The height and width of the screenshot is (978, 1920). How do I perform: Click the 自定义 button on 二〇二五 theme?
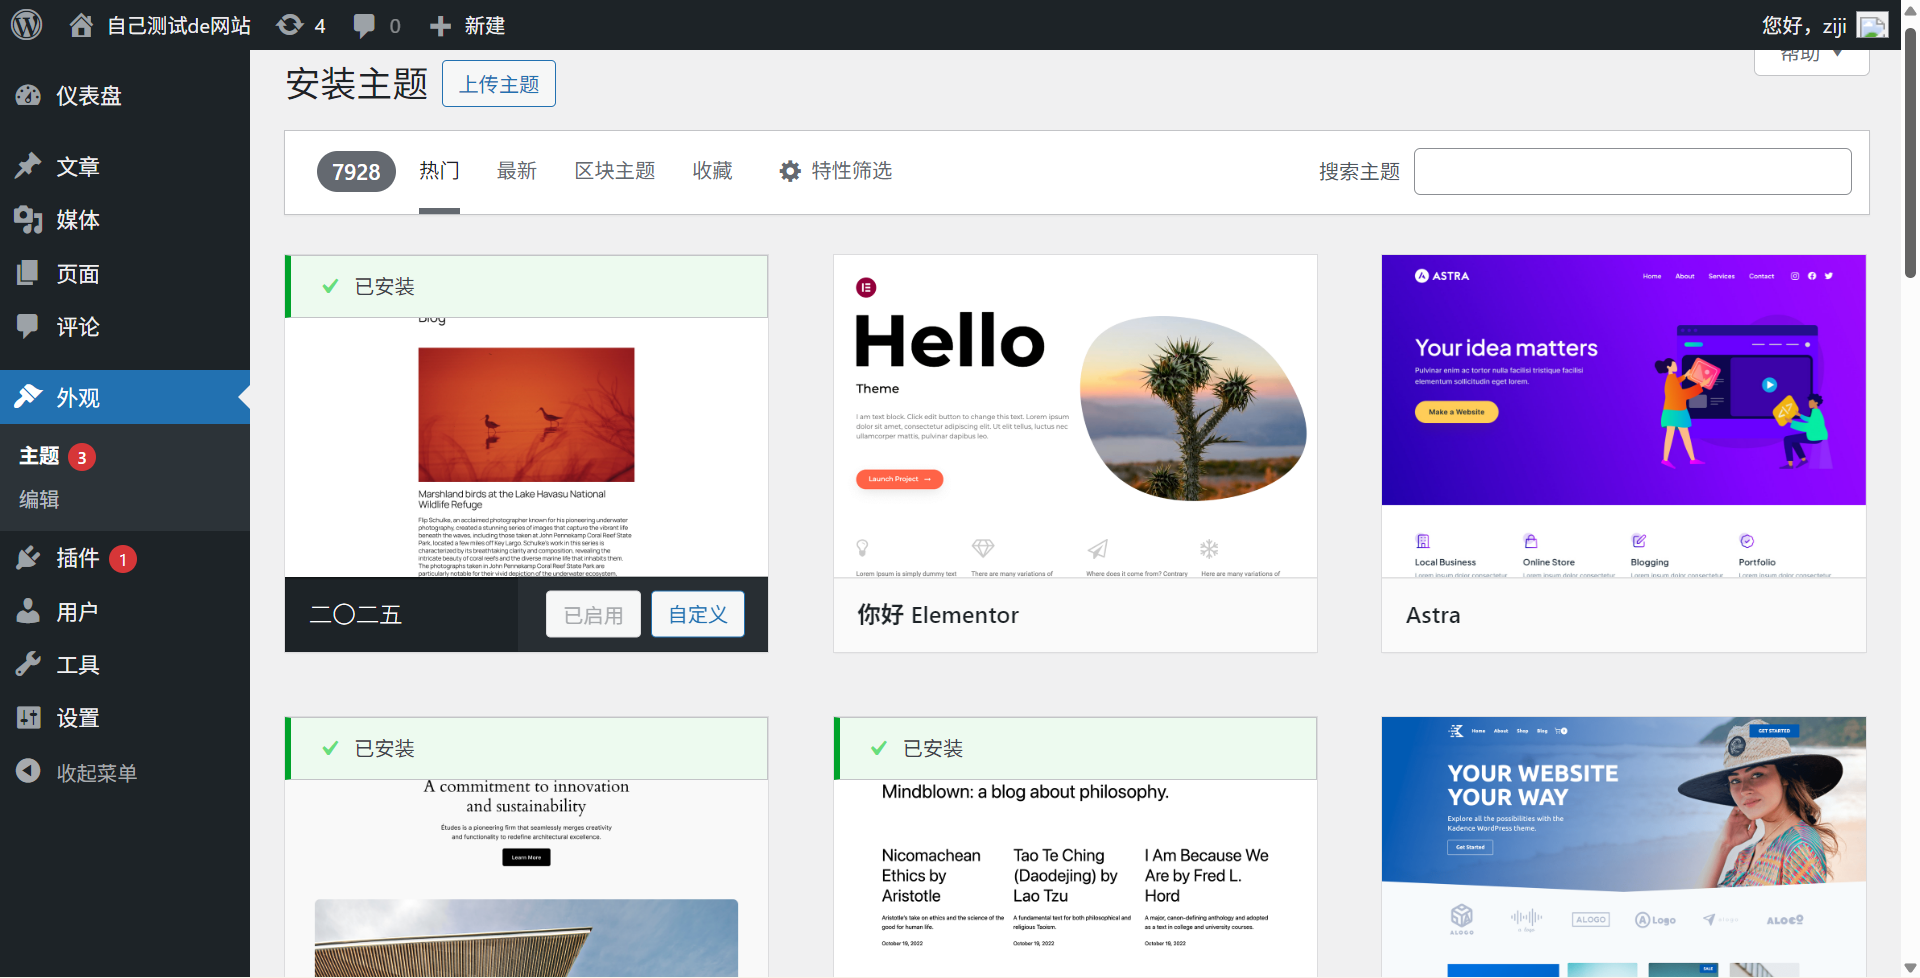pyautogui.click(x=698, y=614)
